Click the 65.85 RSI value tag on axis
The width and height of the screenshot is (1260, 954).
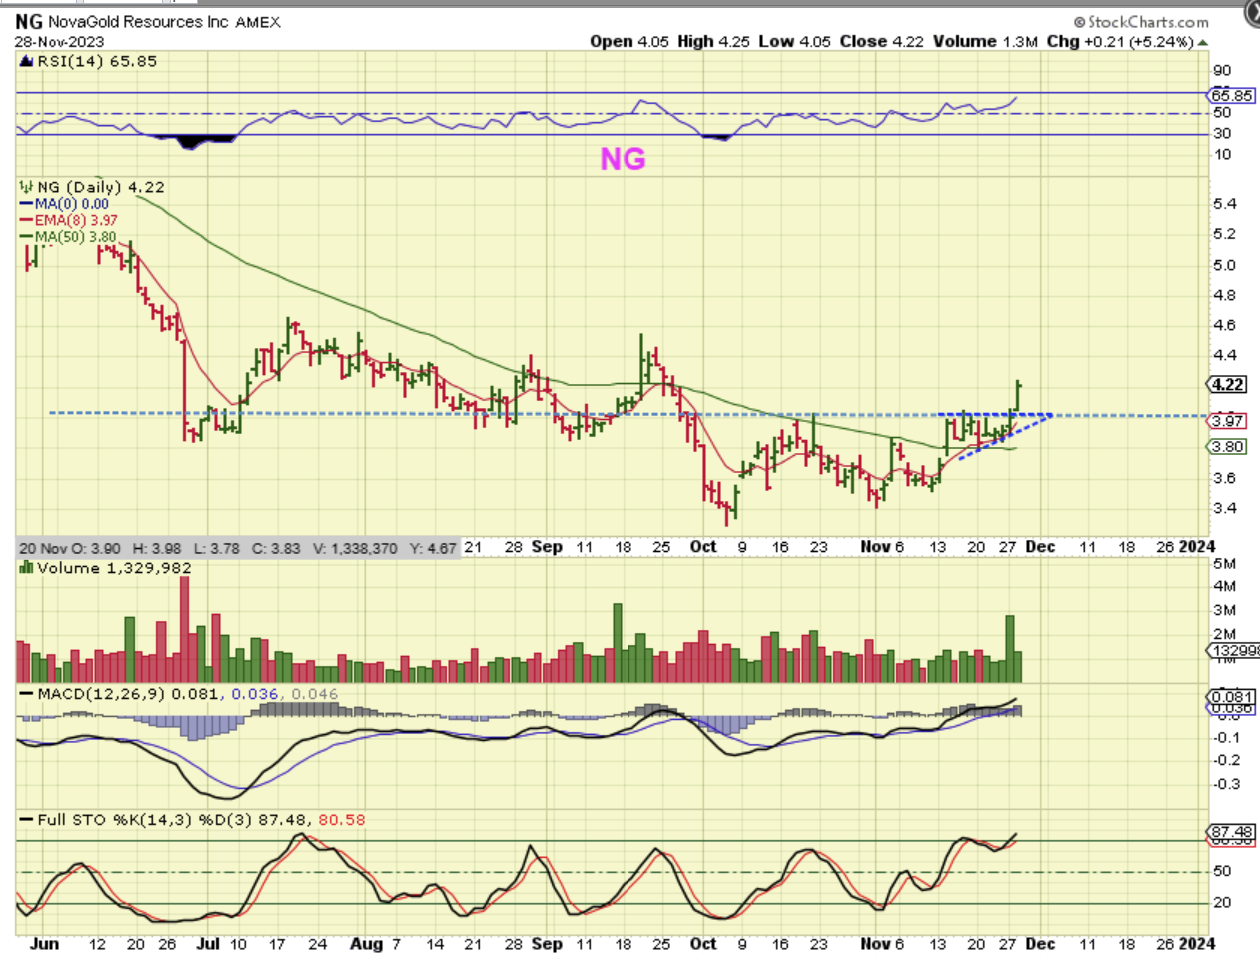(1231, 96)
